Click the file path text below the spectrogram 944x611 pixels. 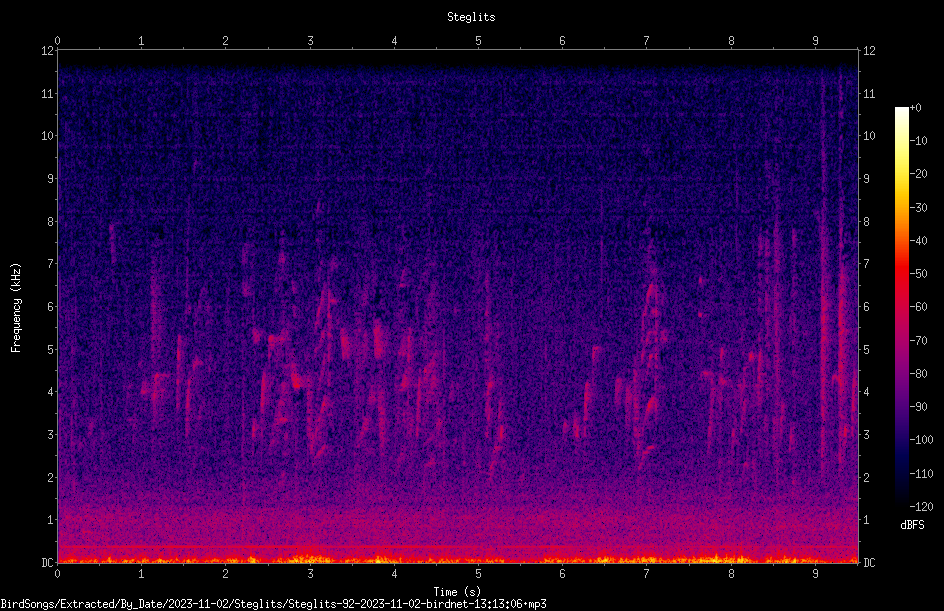tap(273, 604)
